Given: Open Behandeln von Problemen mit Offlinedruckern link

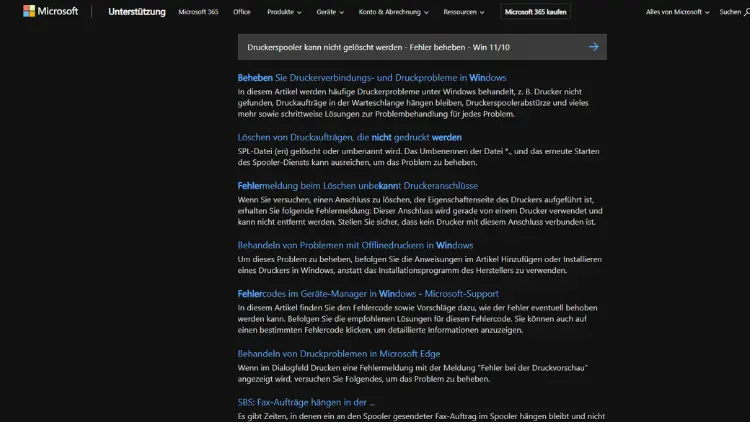Looking at the screenshot, I should click(x=355, y=245).
